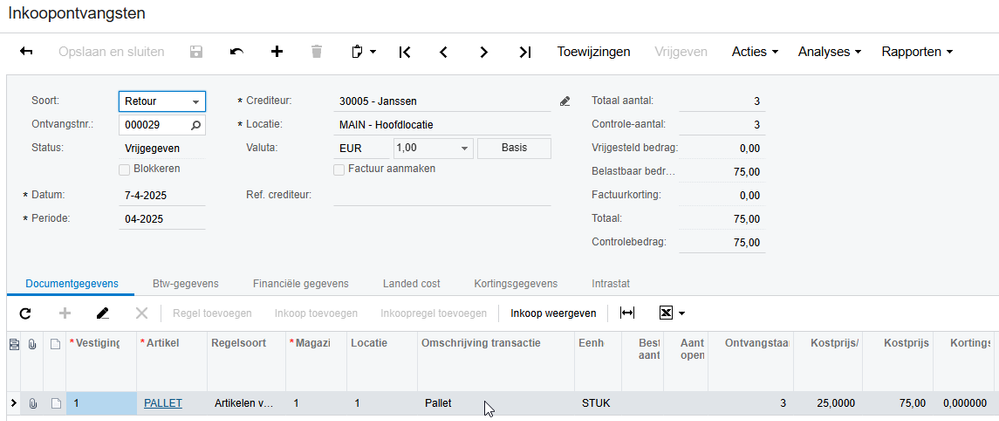Jump to last record icon
Viewport: 999px width, 421px height.
pos(524,52)
